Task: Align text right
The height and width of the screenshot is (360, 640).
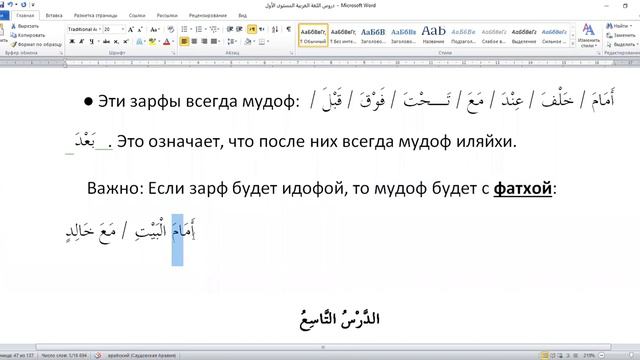Action: tap(204, 41)
